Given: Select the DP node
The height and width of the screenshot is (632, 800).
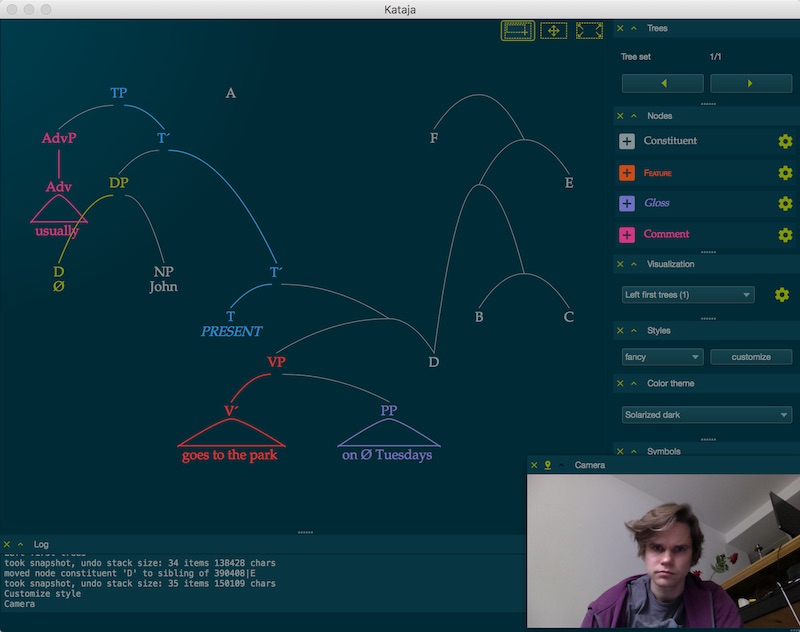Looking at the screenshot, I should pos(118,183).
